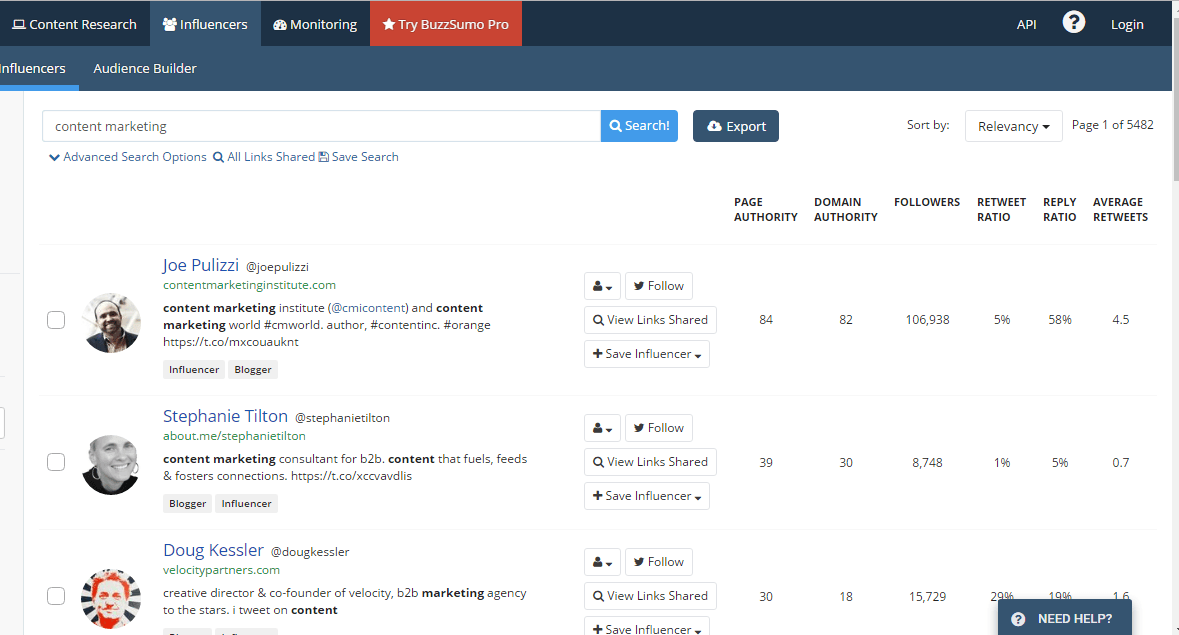View Links Shared by Doug Kessler
Screen dimensions: 1179x635
pos(650,596)
